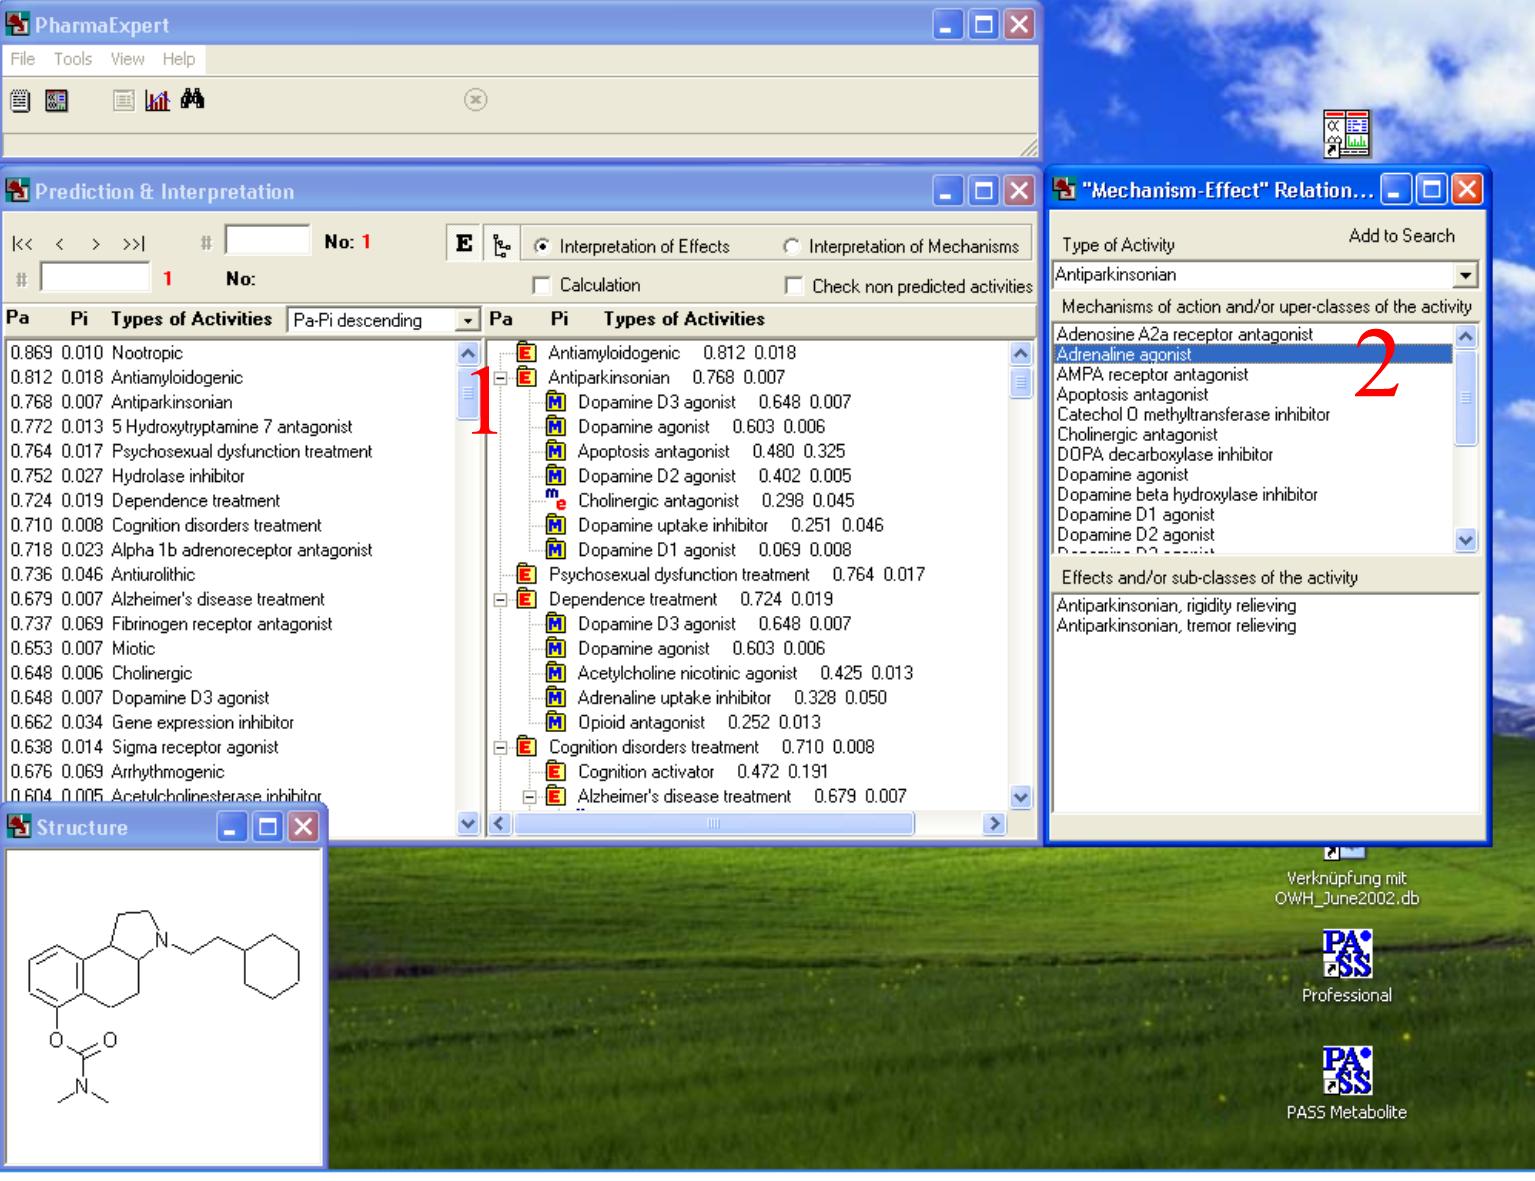Click right arrow of tree horizontal scrollbar

click(x=994, y=824)
